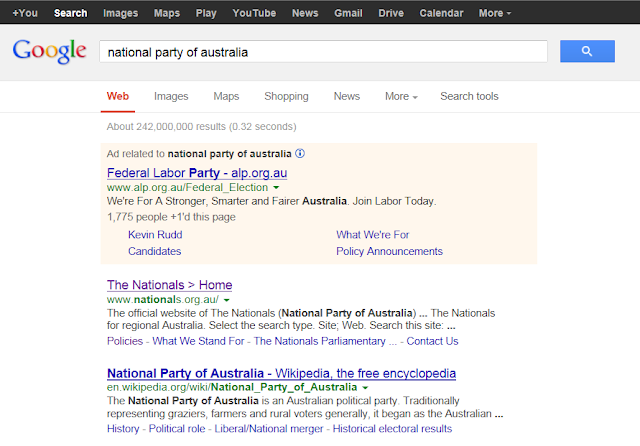Expand the green arrow beside nationals.org.au URL
Viewport: 640px width, 446px height.
click(227, 300)
